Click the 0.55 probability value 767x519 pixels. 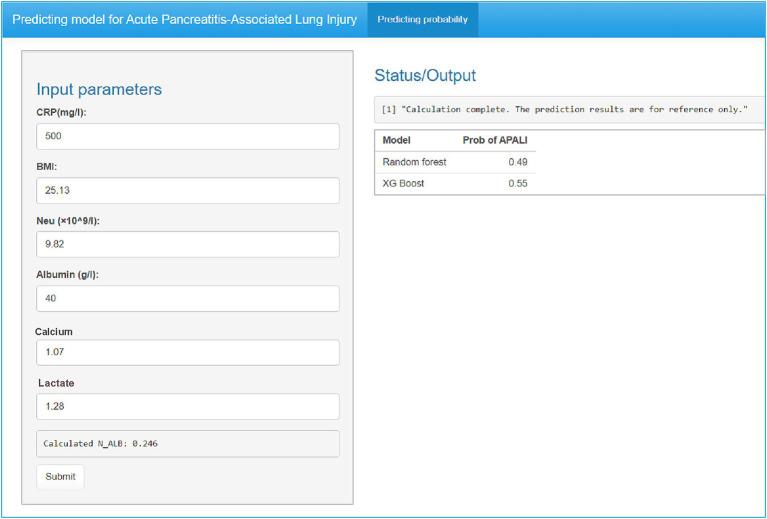click(517, 184)
